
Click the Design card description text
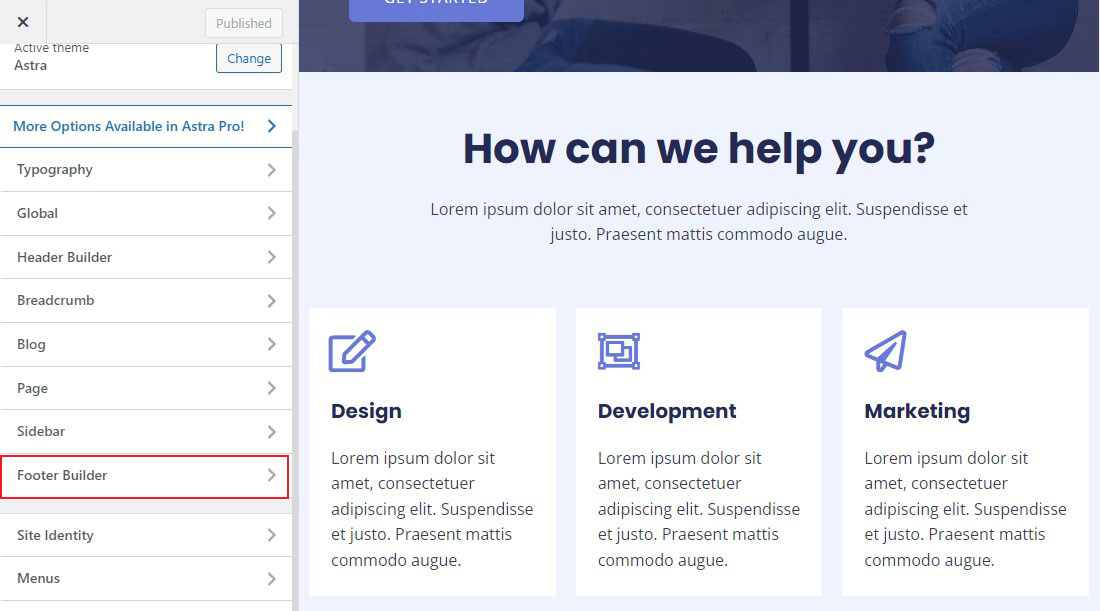tap(432, 509)
